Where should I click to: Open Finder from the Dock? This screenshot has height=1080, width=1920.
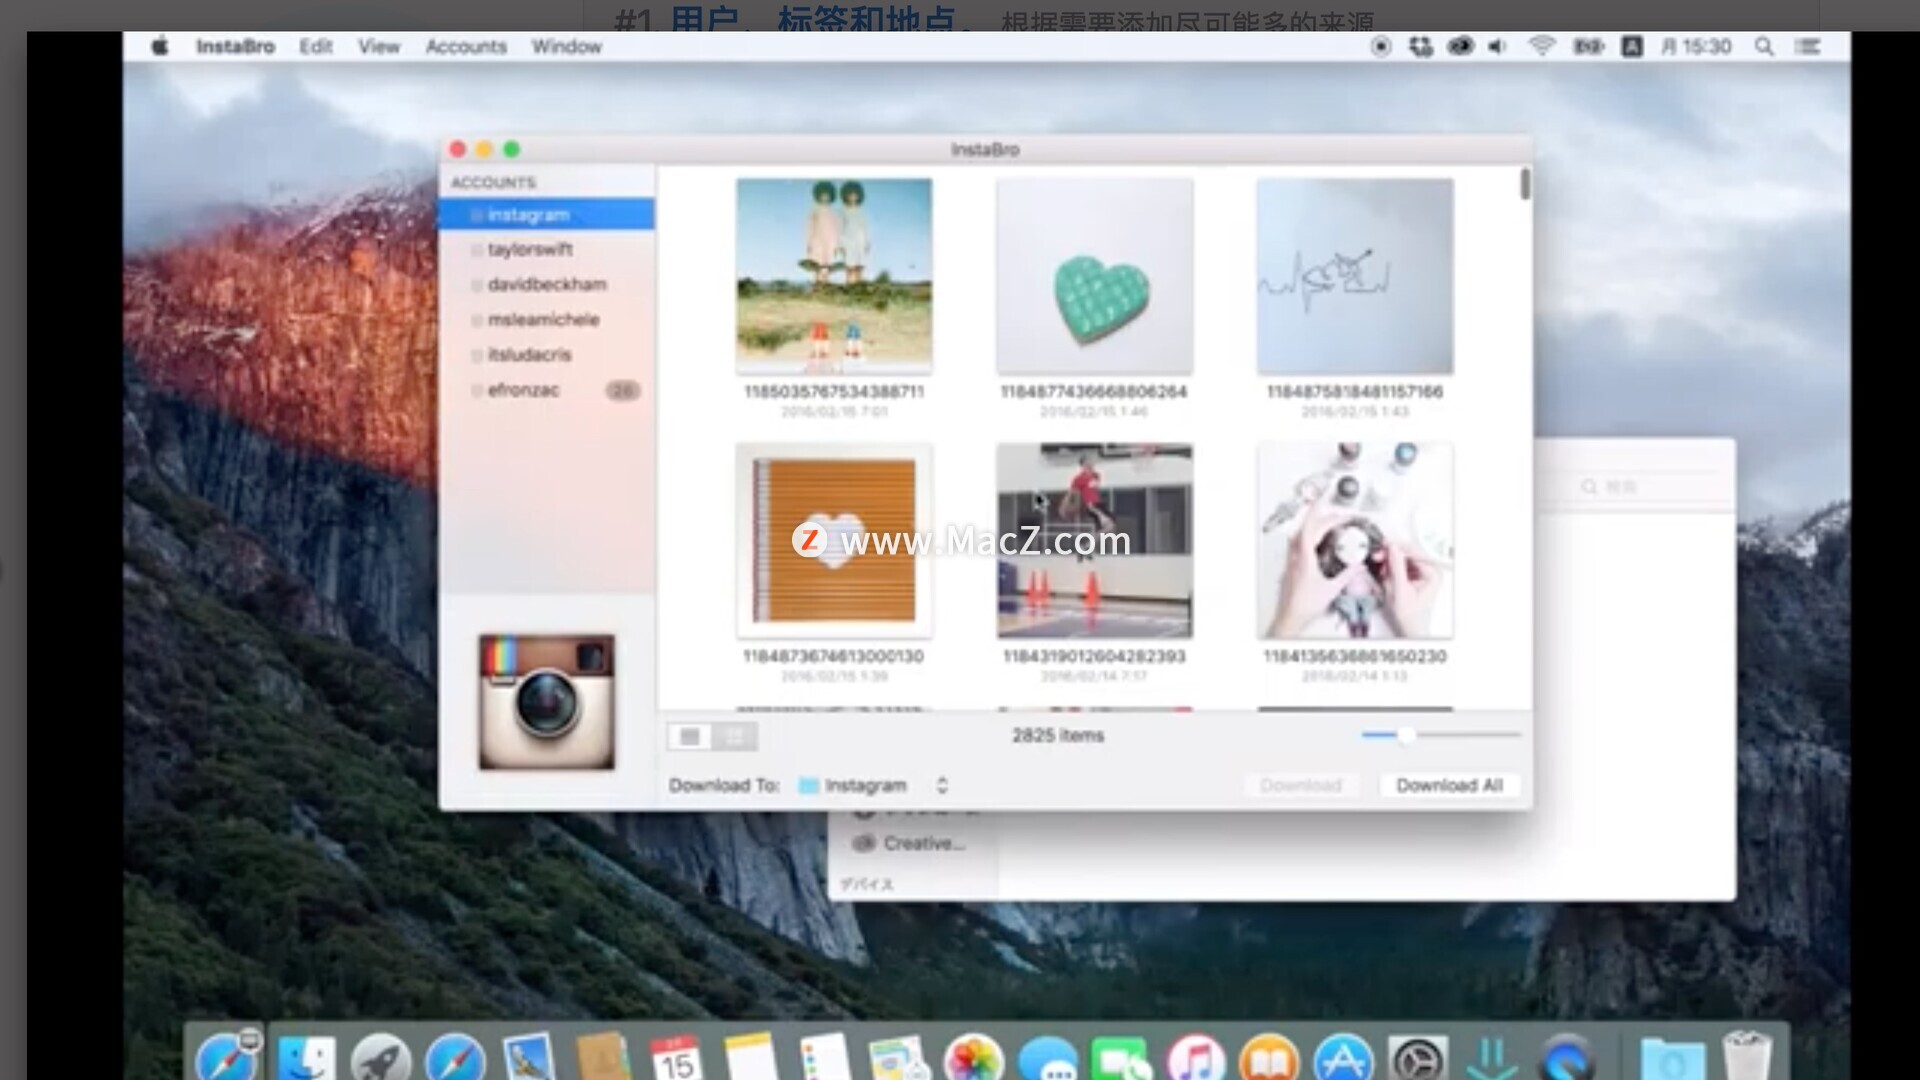point(306,1060)
